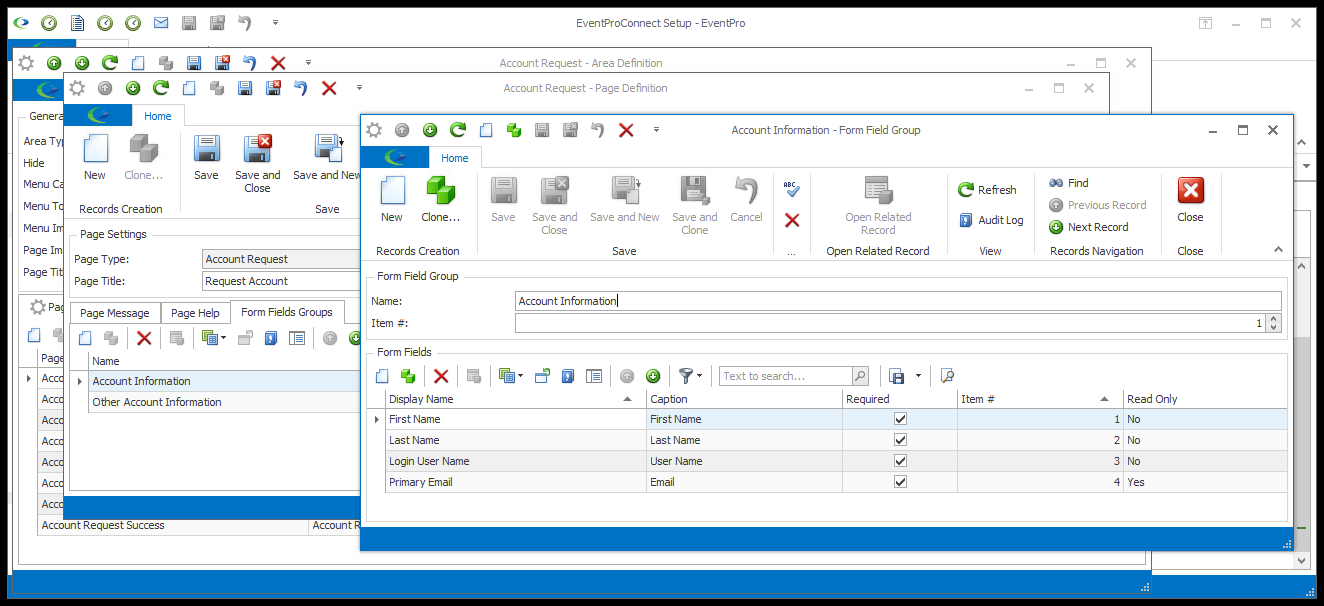1324x606 pixels.
Task: Collapse the Form Field Group ribbon
Action: (1278, 249)
